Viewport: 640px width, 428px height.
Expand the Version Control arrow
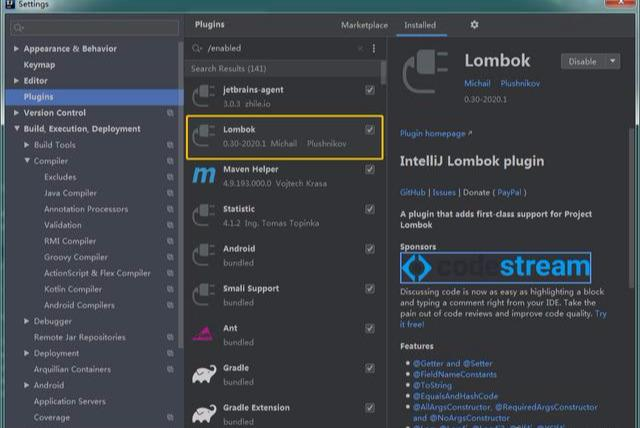[x=16, y=113]
